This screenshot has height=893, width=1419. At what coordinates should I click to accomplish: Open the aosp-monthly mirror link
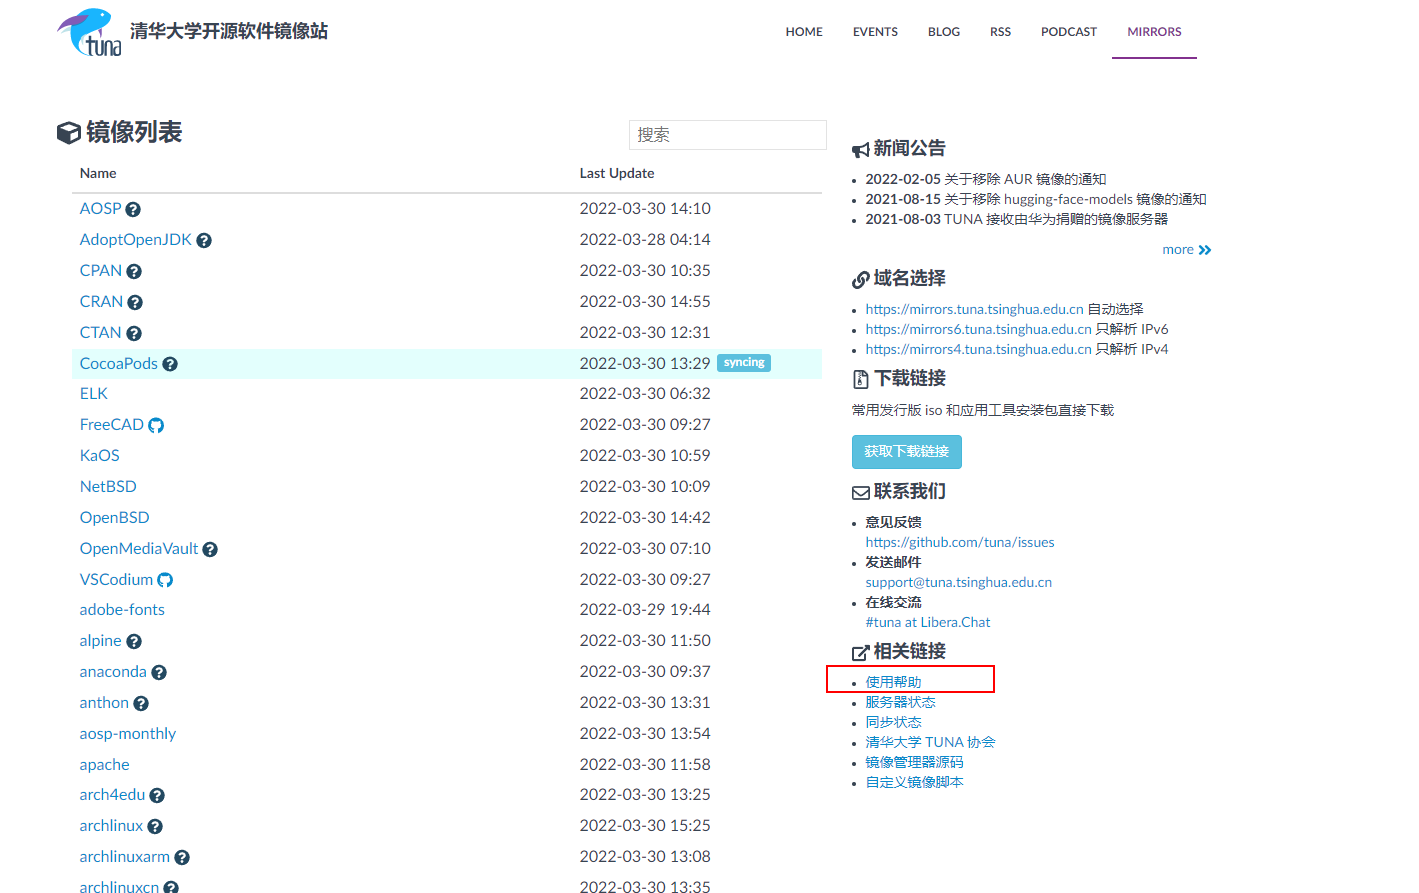tap(128, 734)
